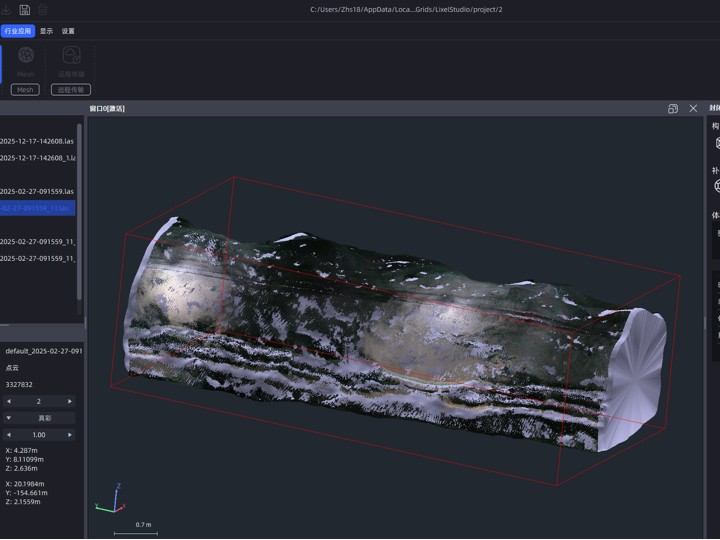Close the 窗口0 viewport with X

(x=693, y=108)
